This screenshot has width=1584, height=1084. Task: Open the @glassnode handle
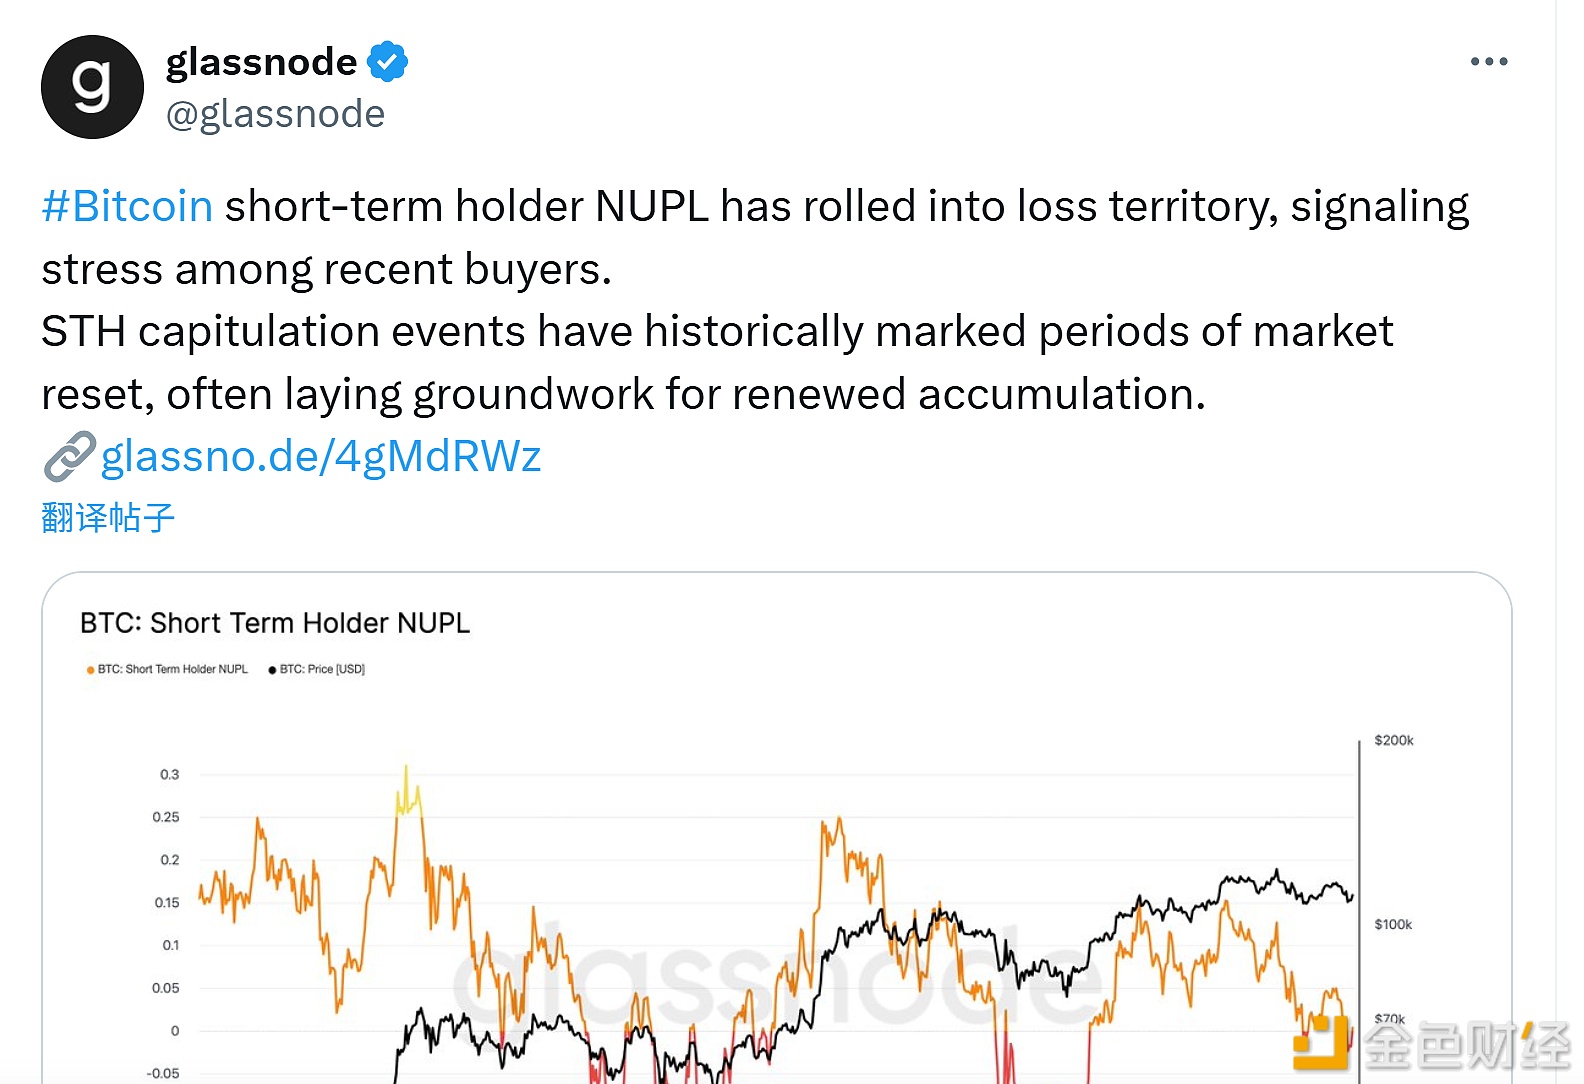[x=275, y=114]
